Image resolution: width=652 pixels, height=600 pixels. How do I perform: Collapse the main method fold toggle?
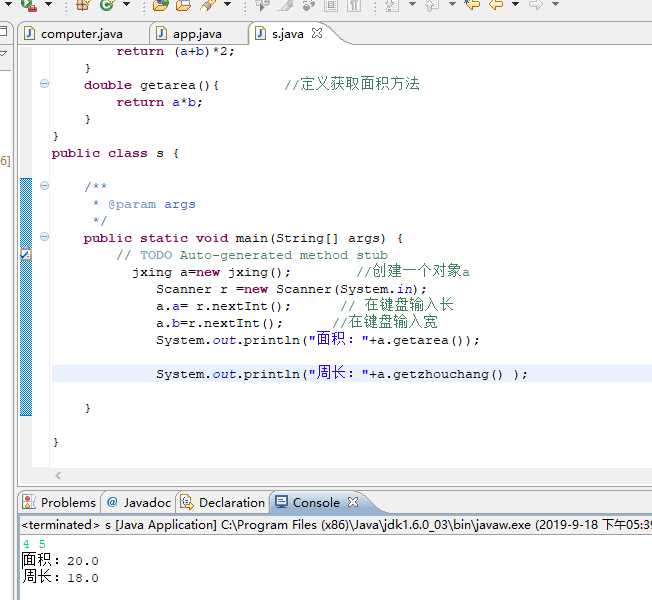[44, 238]
